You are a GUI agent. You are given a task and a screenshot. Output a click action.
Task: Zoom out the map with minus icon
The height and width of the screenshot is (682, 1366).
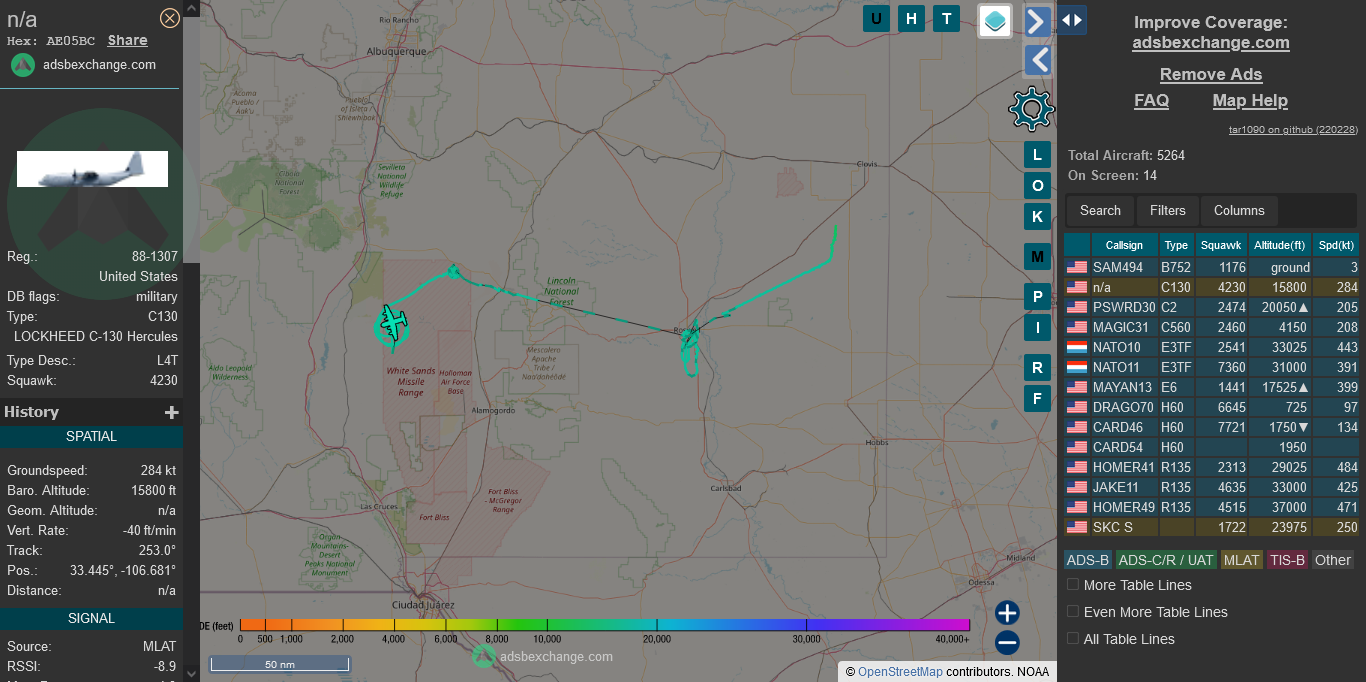click(1007, 643)
